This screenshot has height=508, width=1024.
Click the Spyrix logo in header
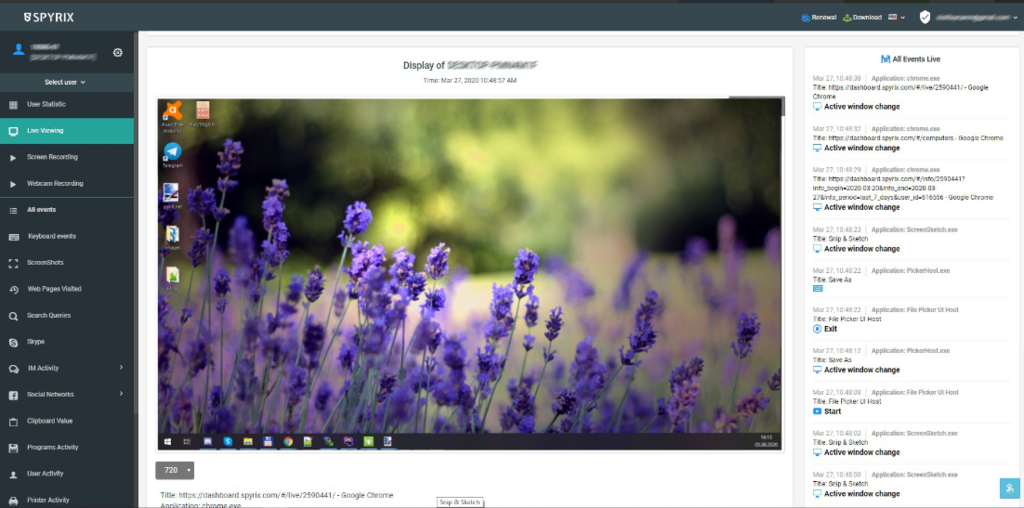point(49,18)
